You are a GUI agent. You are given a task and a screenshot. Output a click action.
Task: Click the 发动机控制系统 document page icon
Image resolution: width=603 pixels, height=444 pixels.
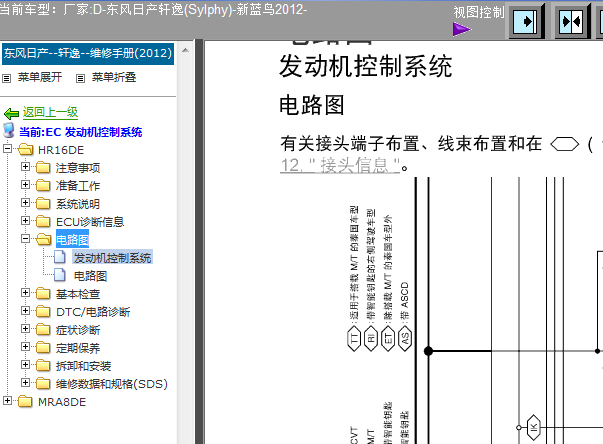[x=60, y=256]
